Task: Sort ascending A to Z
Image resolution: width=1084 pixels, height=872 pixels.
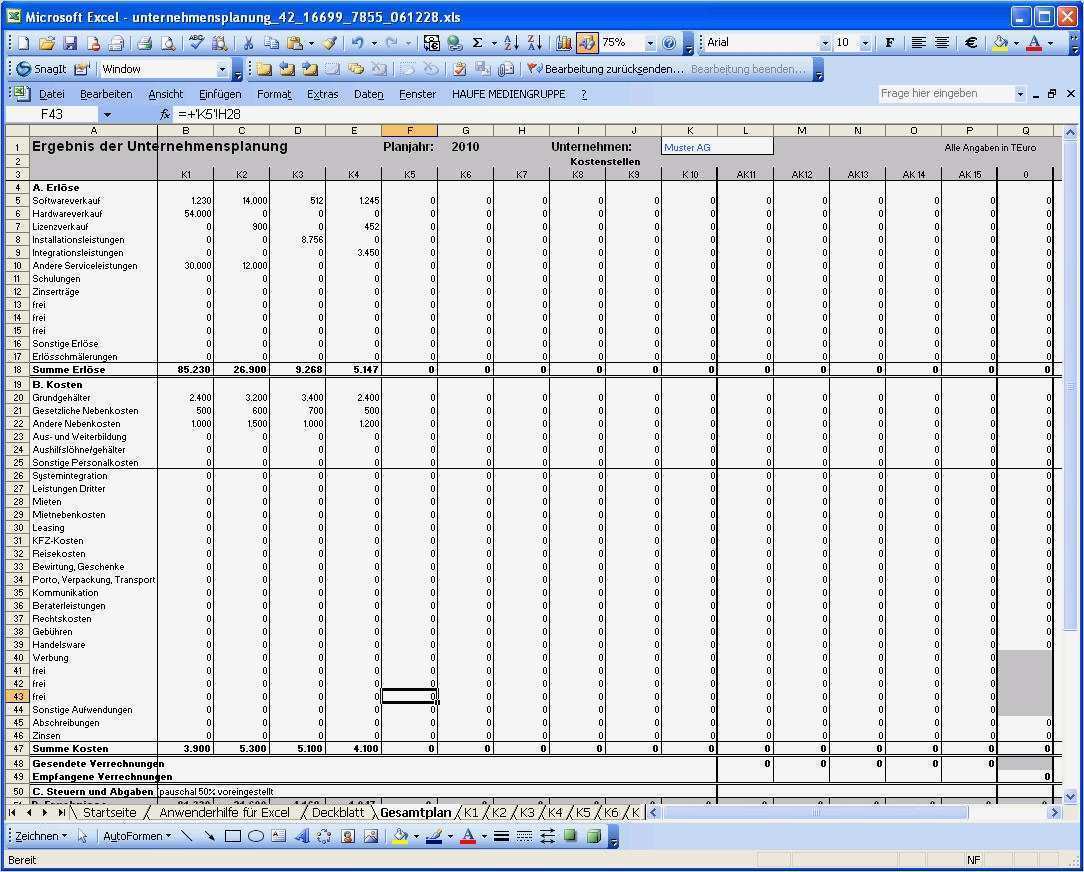Action: tap(511, 43)
